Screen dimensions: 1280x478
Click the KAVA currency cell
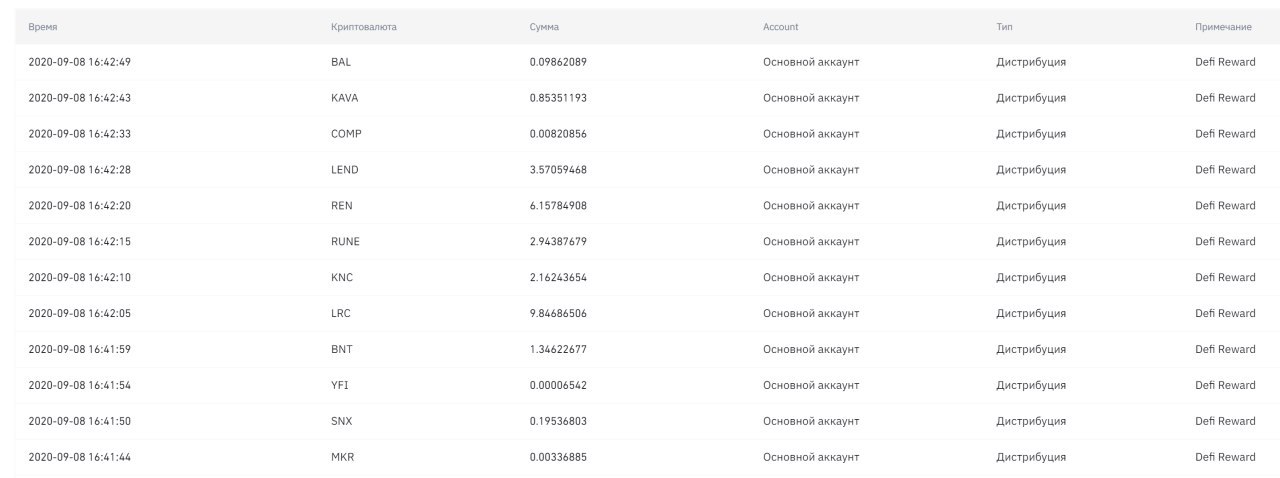pos(344,98)
